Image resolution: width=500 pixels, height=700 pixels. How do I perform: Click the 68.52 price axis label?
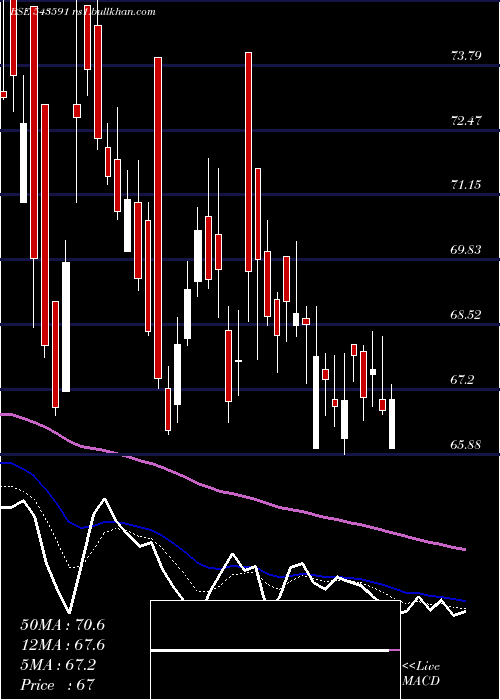coord(466,315)
